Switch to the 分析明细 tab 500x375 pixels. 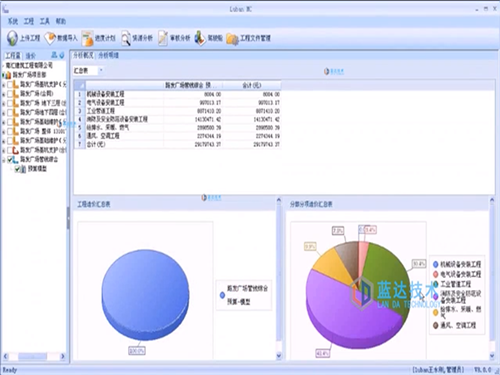pos(108,55)
